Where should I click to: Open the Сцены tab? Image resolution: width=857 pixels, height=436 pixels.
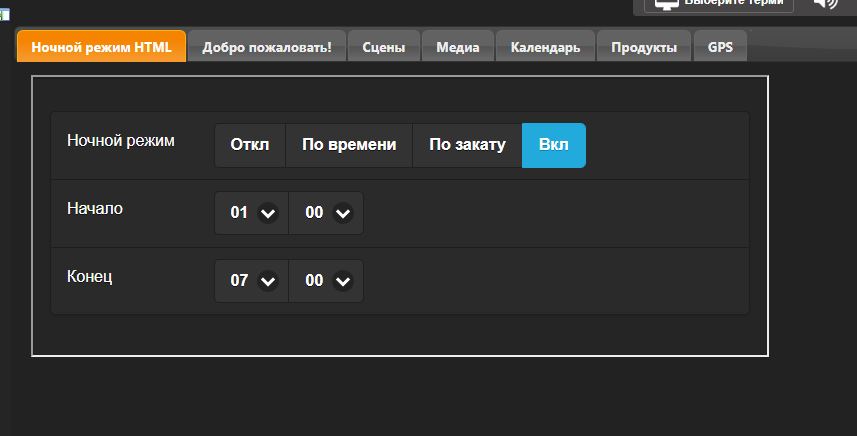pos(384,46)
